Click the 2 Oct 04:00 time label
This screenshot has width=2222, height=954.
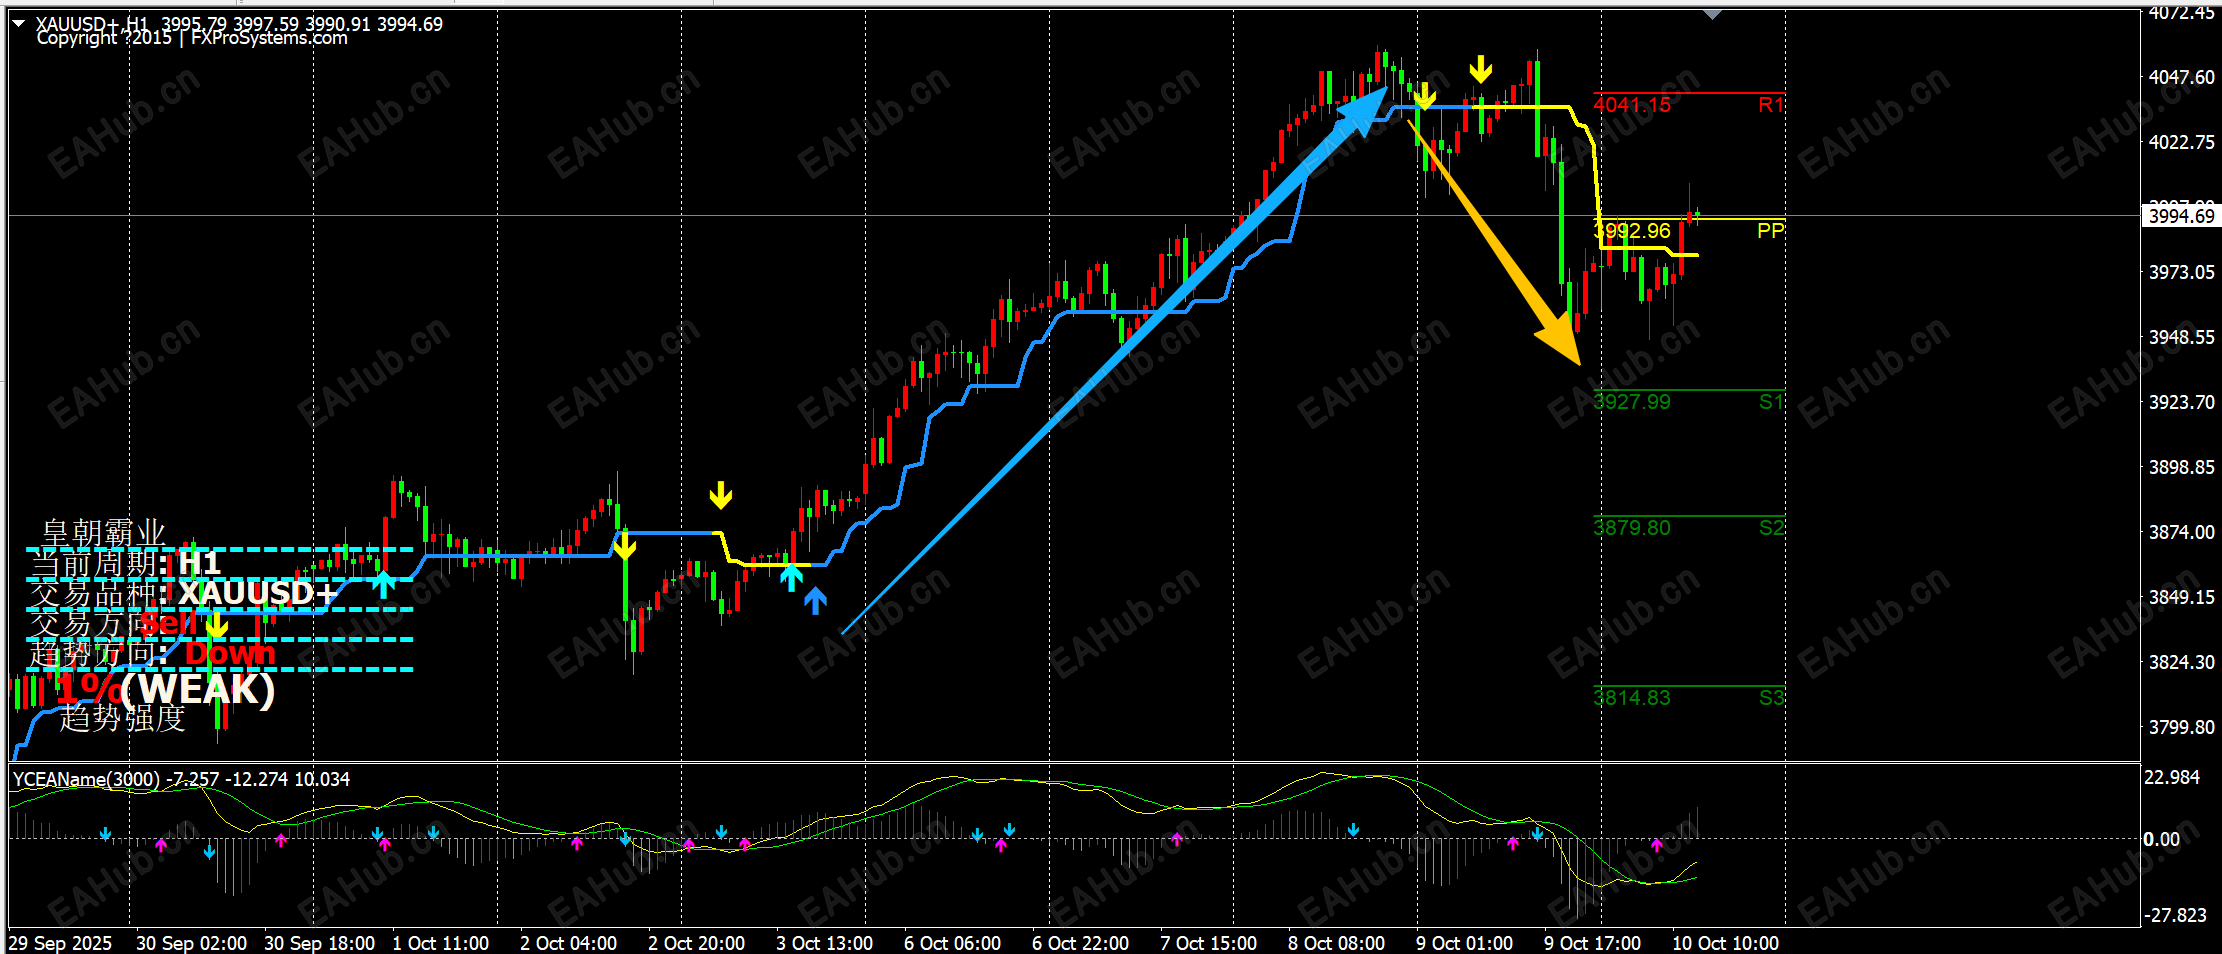[569, 943]
